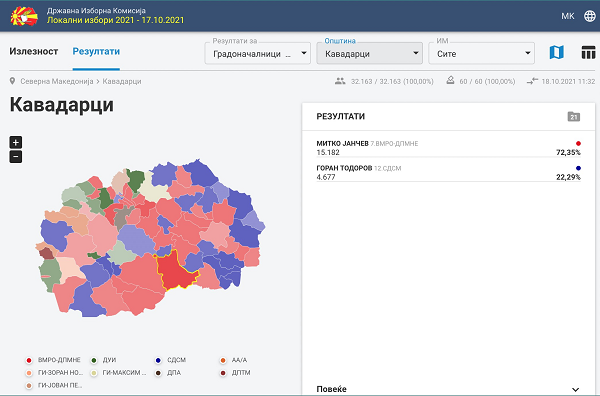
Task: Open the Резултати за dropdown
Action: (x=258, y=53)
